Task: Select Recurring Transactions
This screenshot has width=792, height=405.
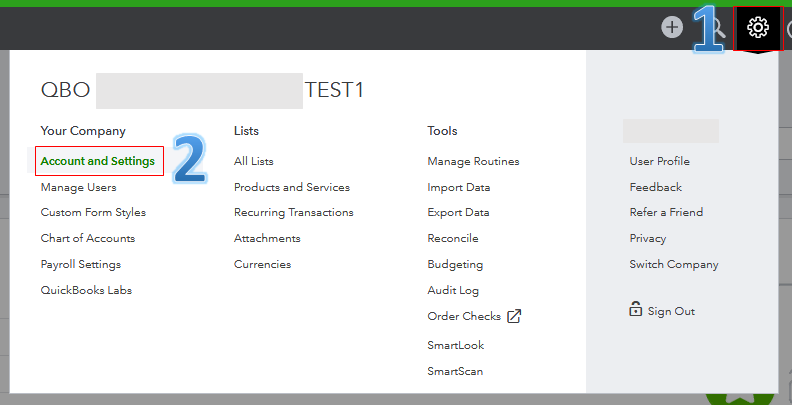Action: (294, 212)
